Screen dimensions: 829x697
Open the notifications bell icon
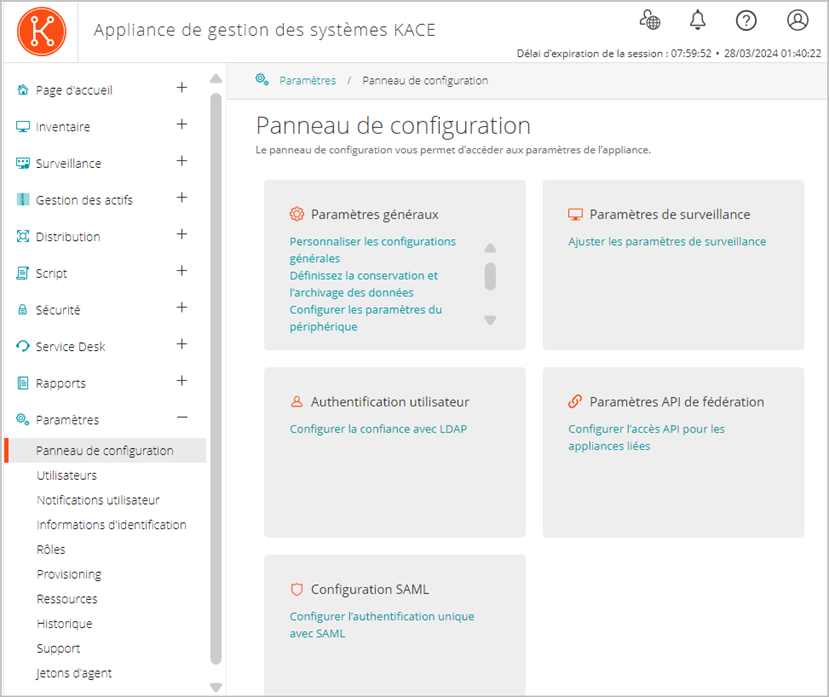[x=698, y=20]
